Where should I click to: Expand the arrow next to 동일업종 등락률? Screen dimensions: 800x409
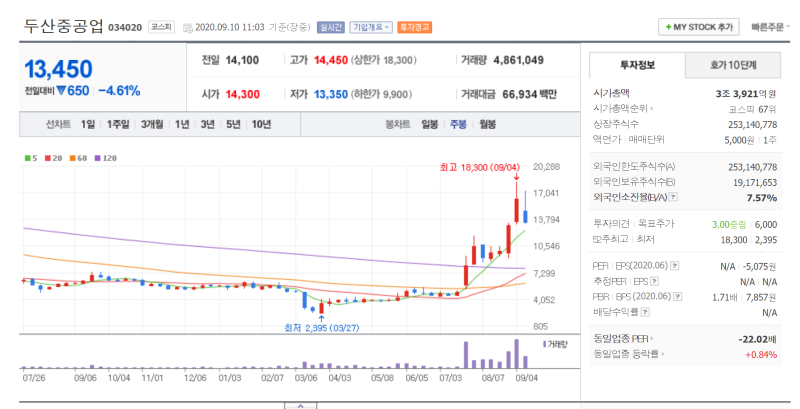pos(662,354)
